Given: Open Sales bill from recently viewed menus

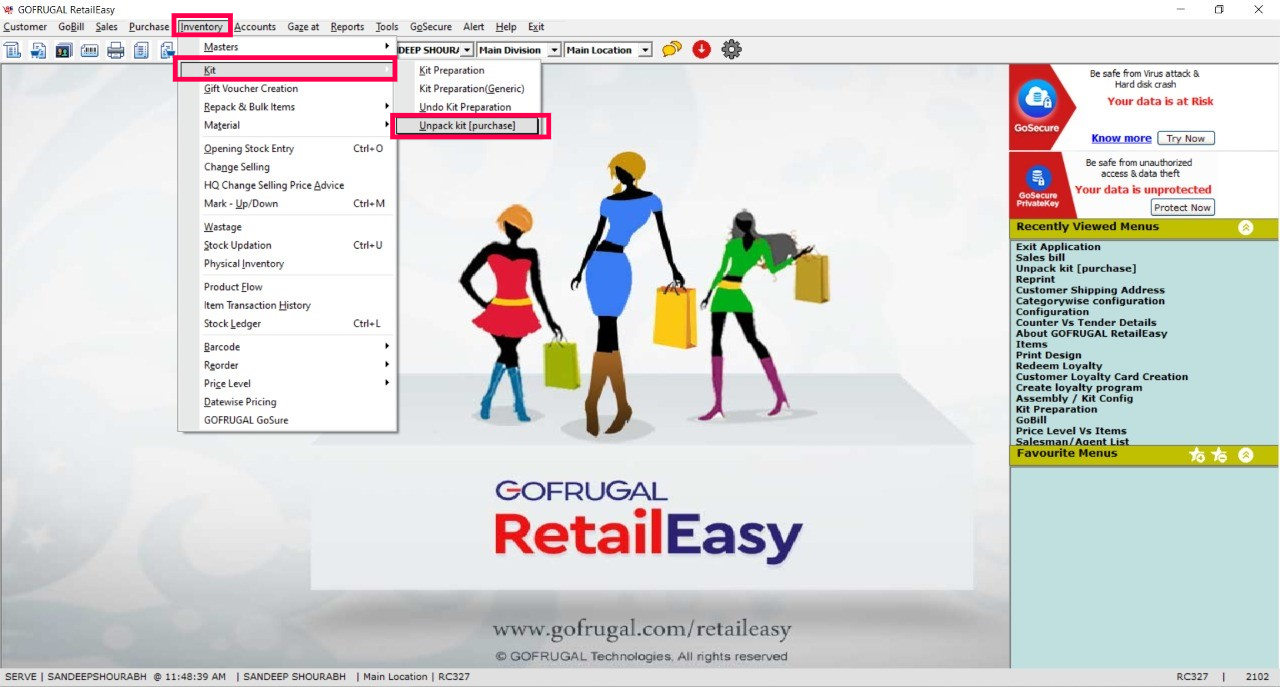Looking at the screenshot, I should point(1040,258).
